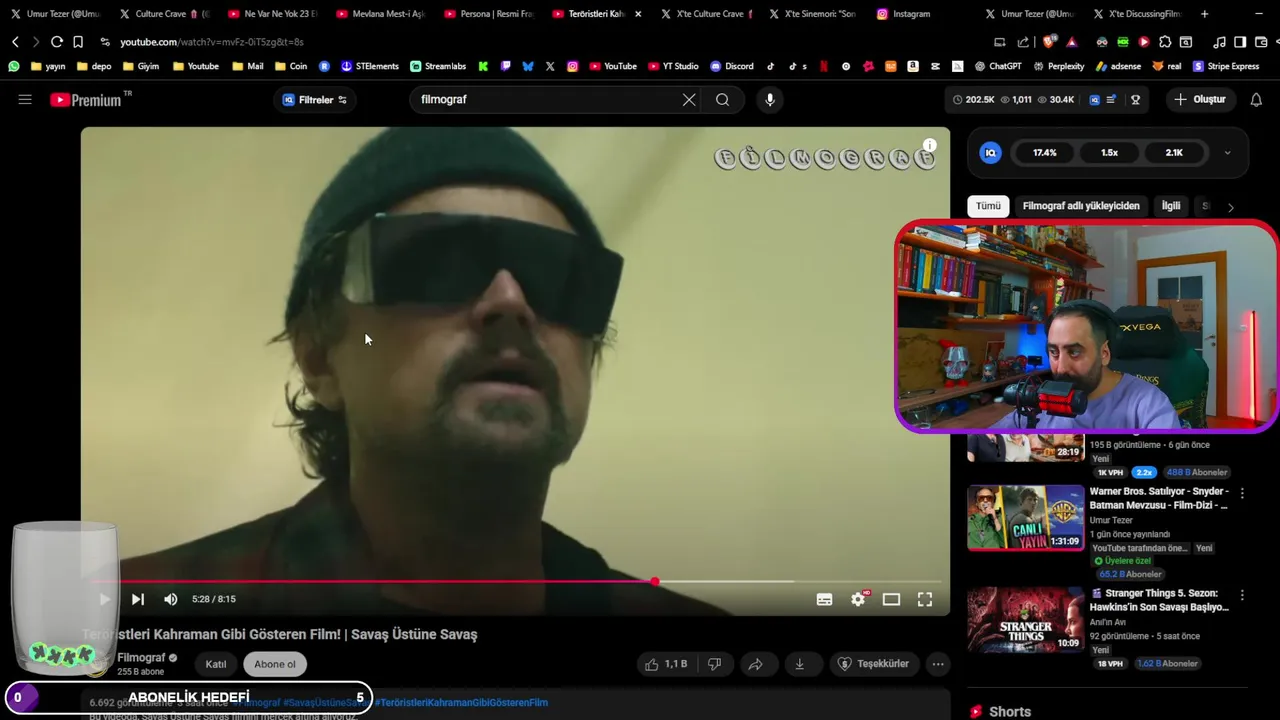This screenshot has height=720, width=1280.
Task: Open the browser extensions puzzle icon
Action: coord(1164,42)
